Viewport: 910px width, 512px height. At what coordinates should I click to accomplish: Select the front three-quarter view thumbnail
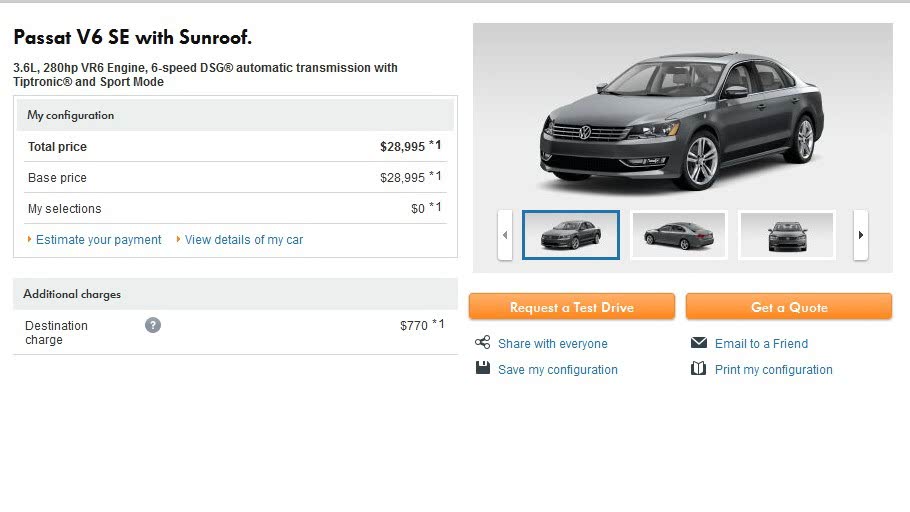pyautogui.click(x=571, y=235)
